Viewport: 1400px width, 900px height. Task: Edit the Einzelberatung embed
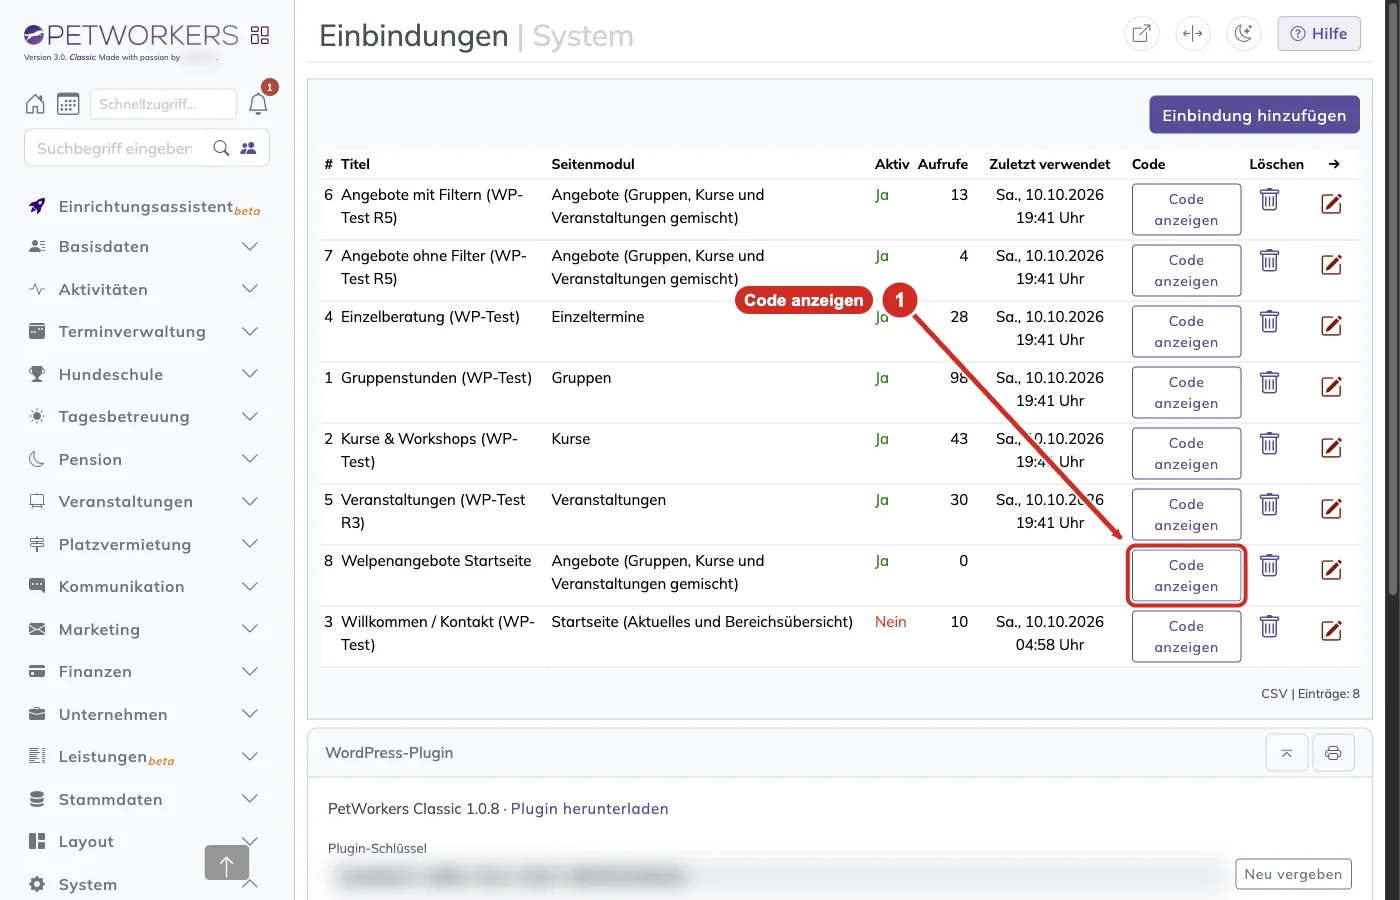pos(1331,326)
